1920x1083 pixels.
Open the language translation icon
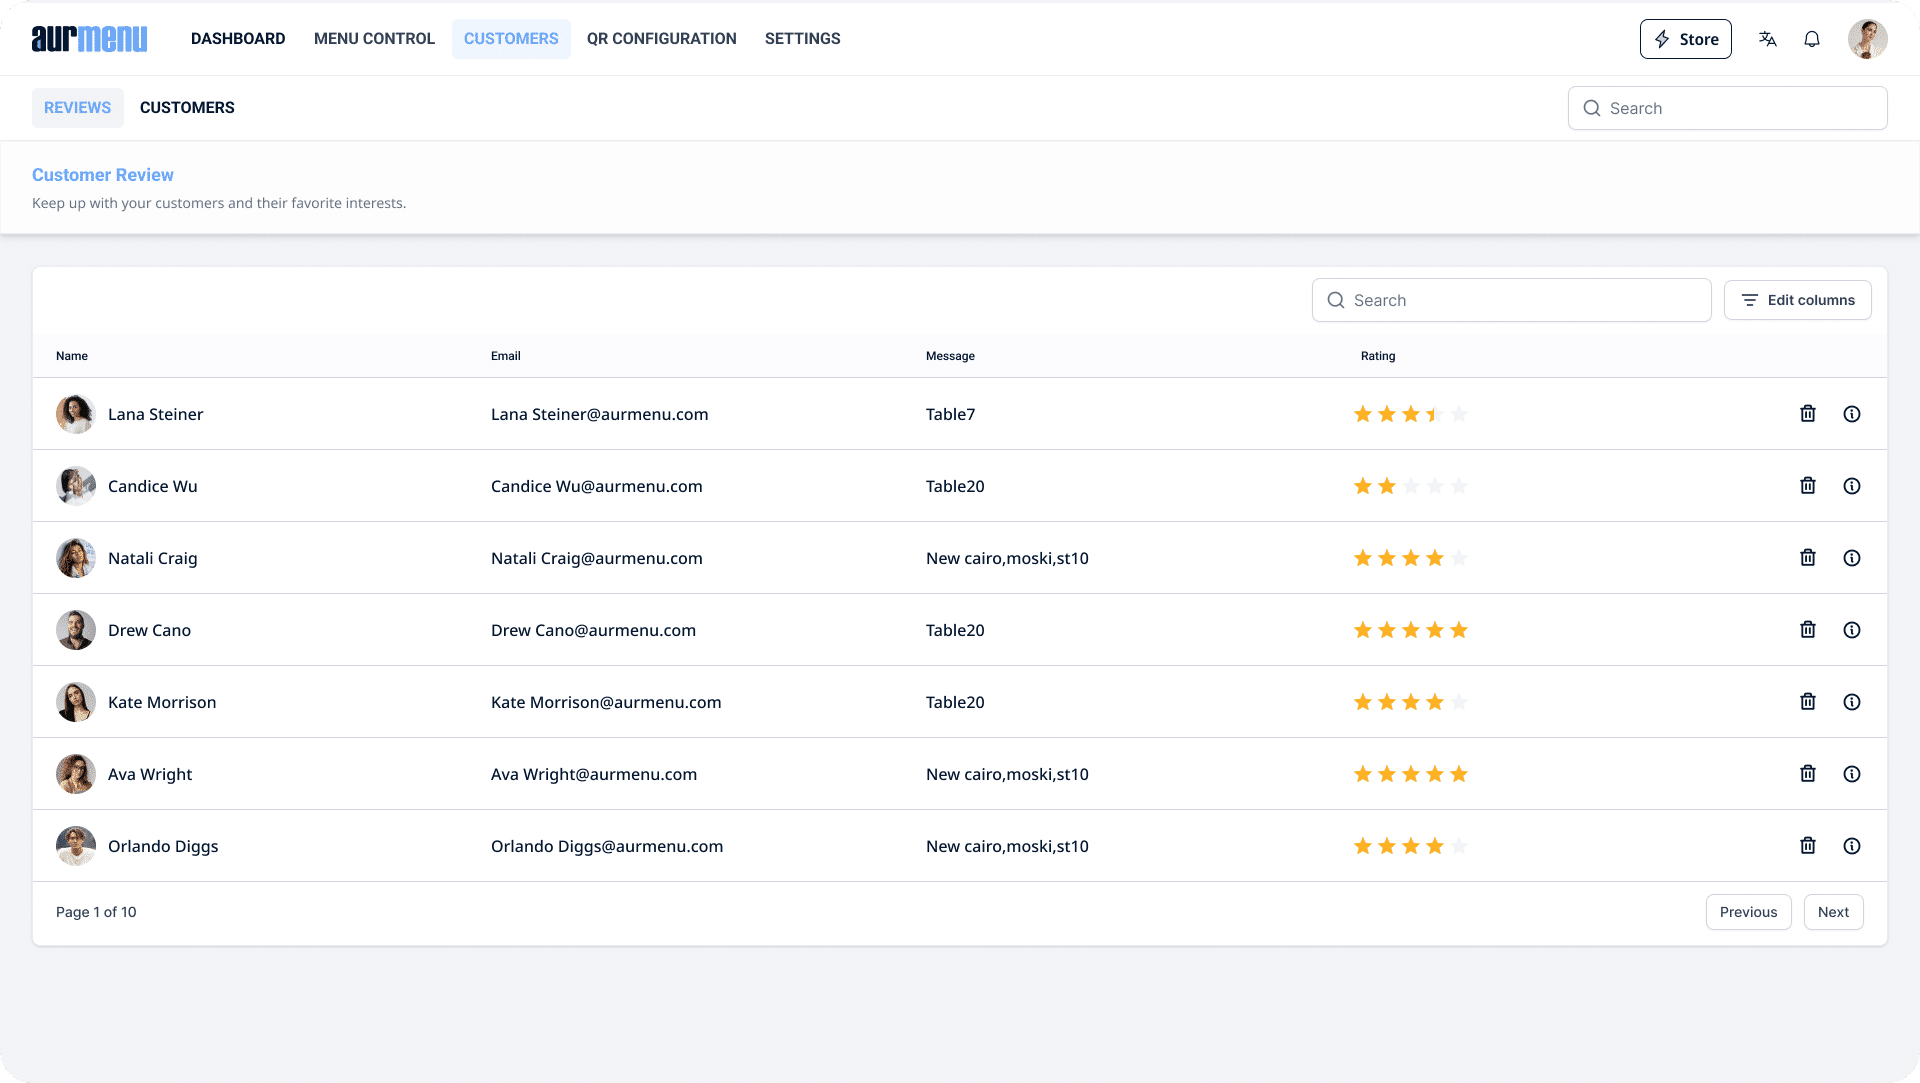1767,39
